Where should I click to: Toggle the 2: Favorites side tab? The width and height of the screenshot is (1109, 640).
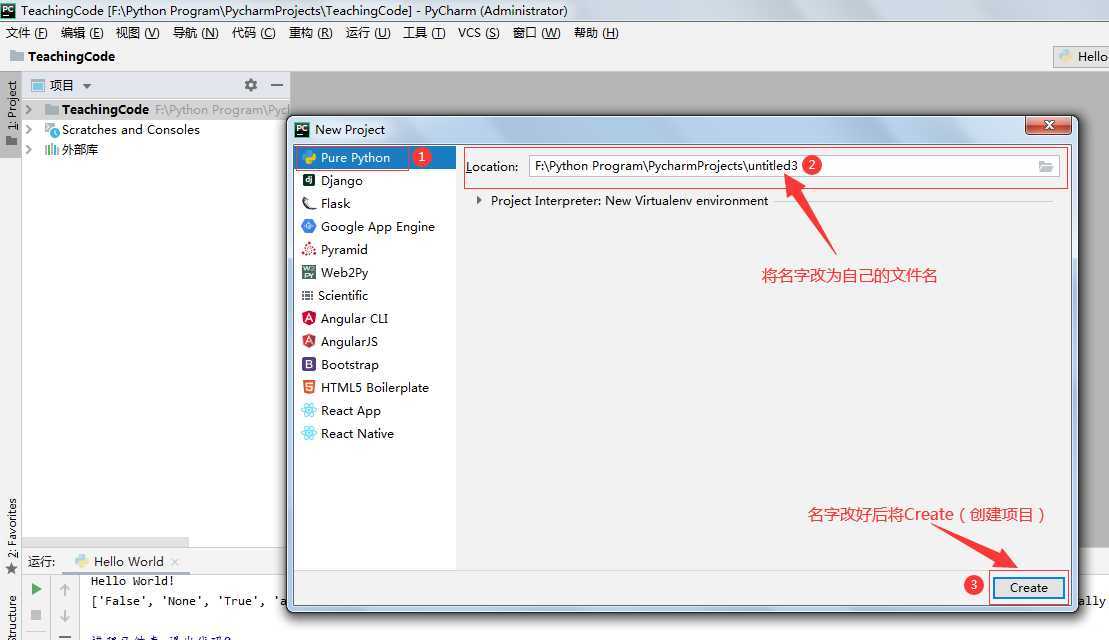11,535
